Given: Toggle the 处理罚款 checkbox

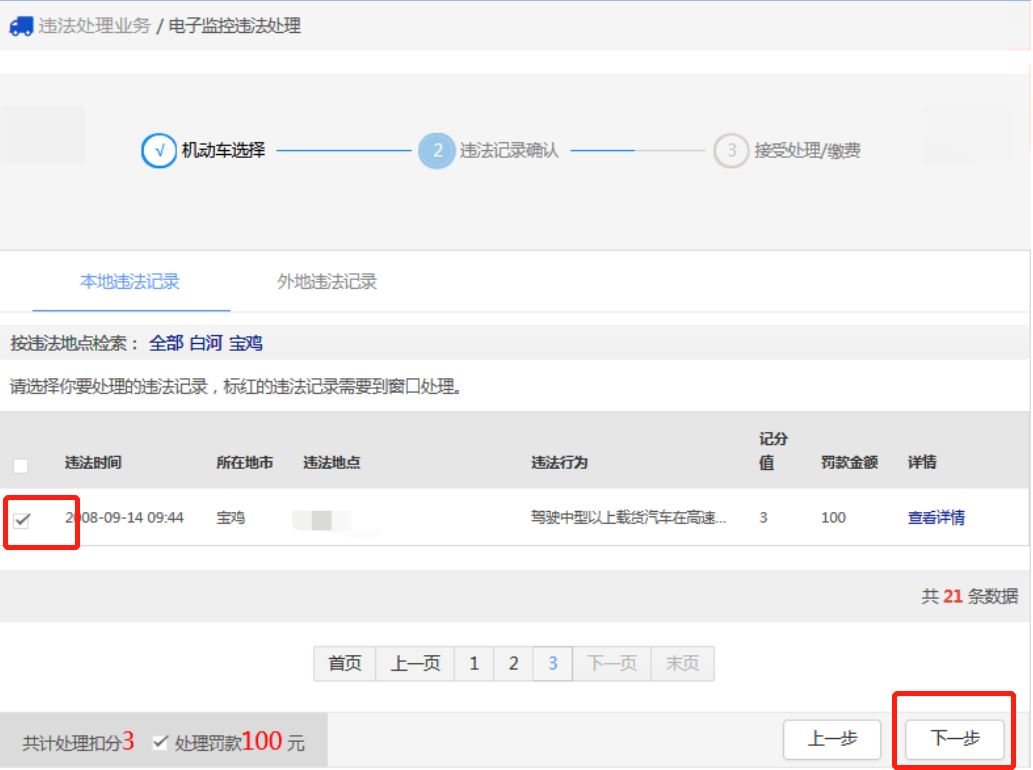Looking at the screenshot, I should (x=160, y=742).
